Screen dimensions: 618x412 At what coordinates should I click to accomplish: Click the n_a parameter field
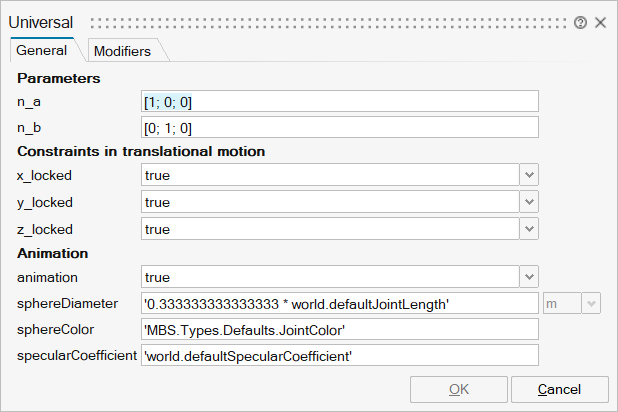(x=340, y=102)
